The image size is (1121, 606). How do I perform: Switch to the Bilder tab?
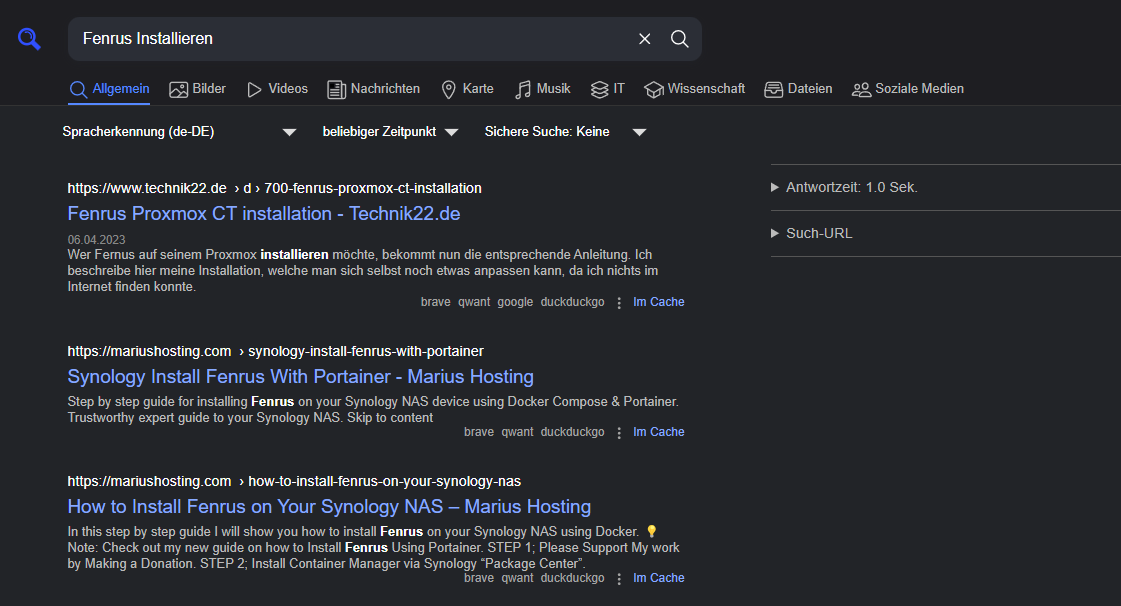pyautogui.click(x=197, y=89)
